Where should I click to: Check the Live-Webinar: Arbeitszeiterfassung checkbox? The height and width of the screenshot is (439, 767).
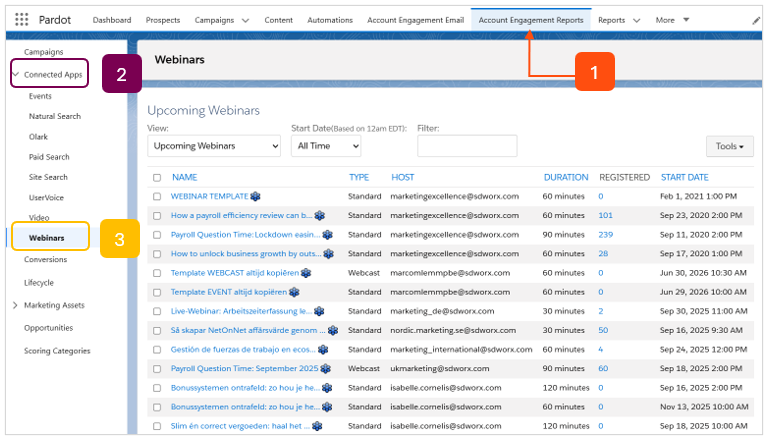click(x=157, y=311)
